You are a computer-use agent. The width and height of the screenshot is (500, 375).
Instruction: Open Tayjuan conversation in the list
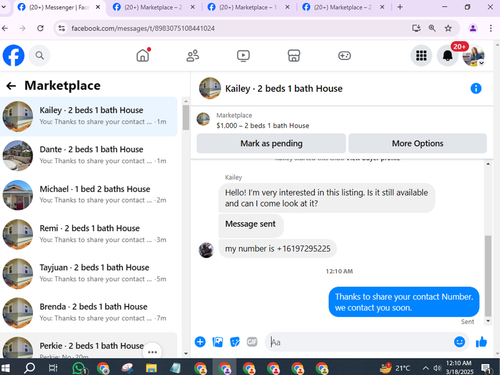pyautogui.click(x=89, y=273)
